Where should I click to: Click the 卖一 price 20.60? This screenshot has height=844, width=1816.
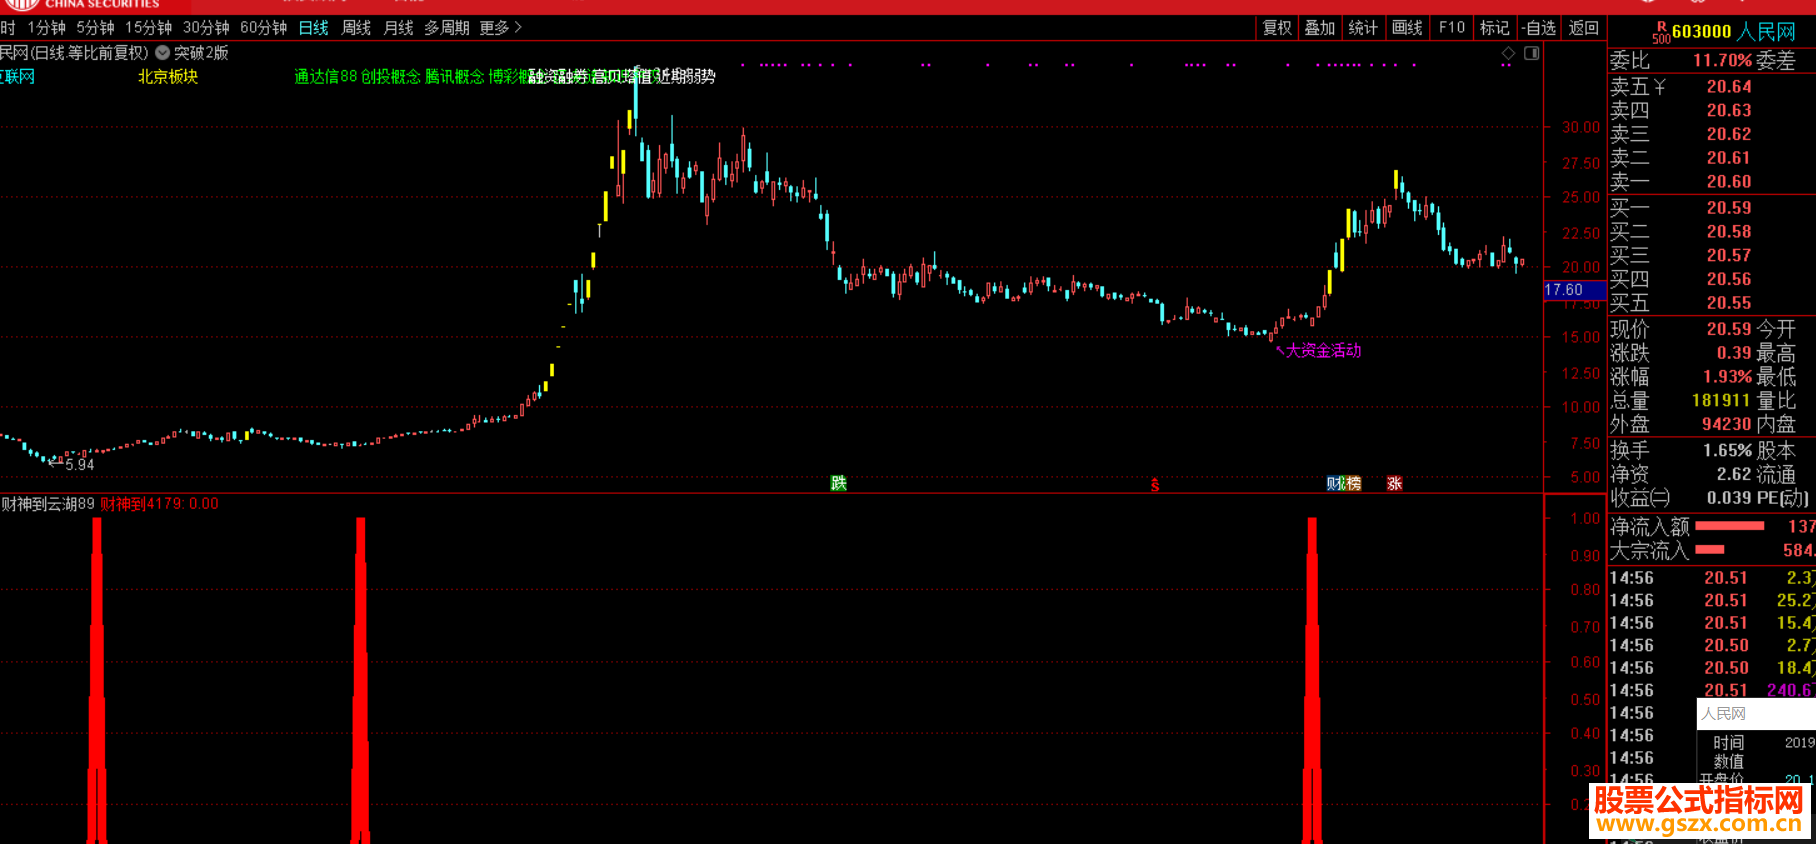(x=1729, y=182)
